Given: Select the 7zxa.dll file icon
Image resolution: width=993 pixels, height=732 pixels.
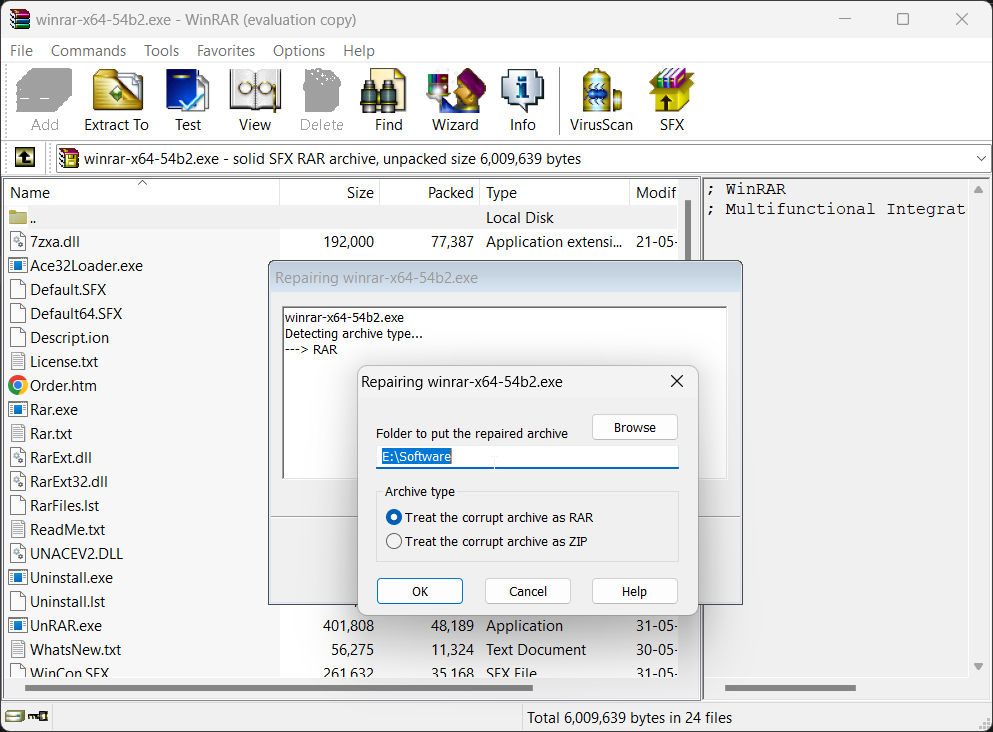Looking at the screenshot, I should (18, 241).
